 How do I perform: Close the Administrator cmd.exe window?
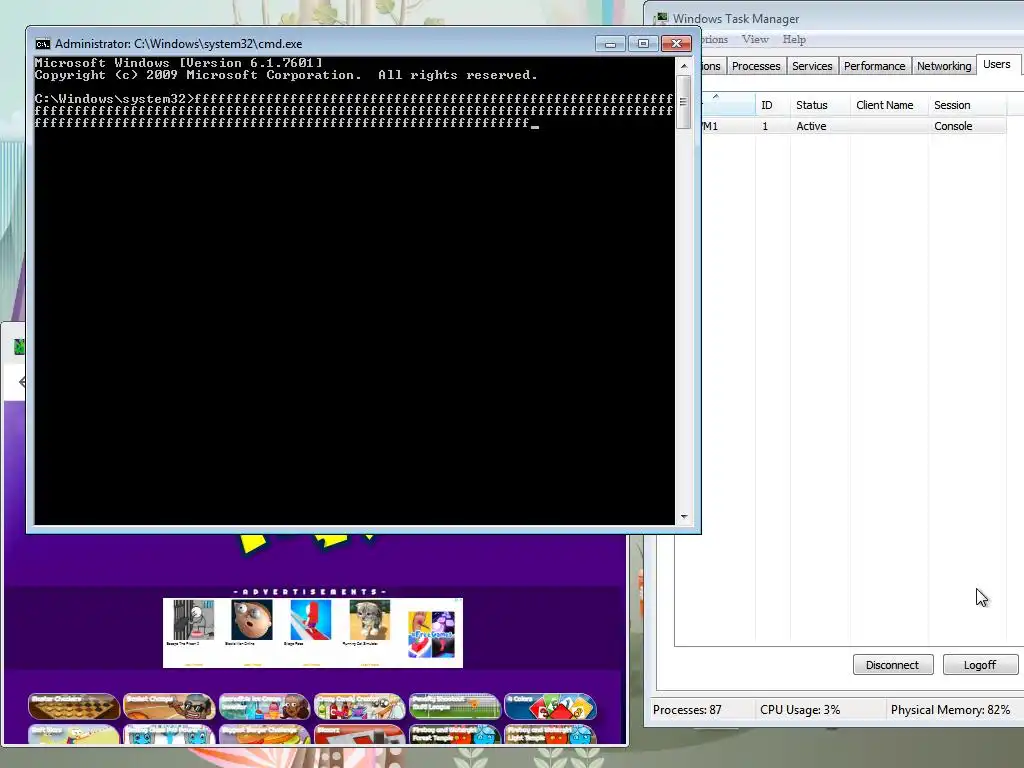coord(677,44)
